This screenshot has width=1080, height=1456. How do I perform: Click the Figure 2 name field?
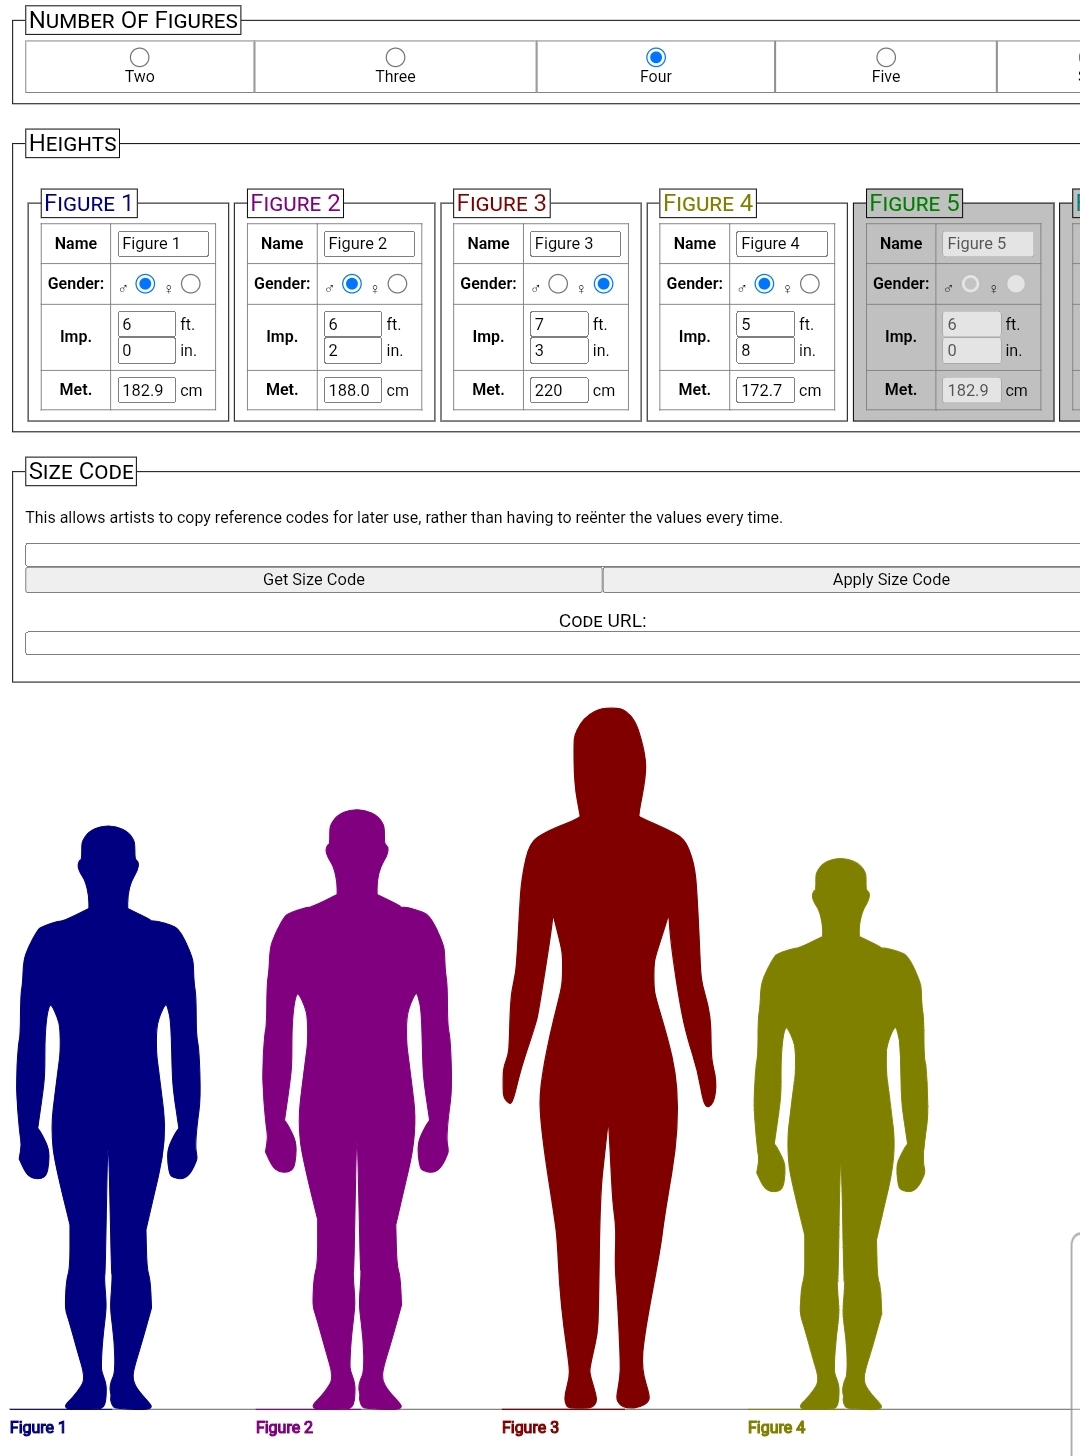pyautogui.click(x=369, y=244)
